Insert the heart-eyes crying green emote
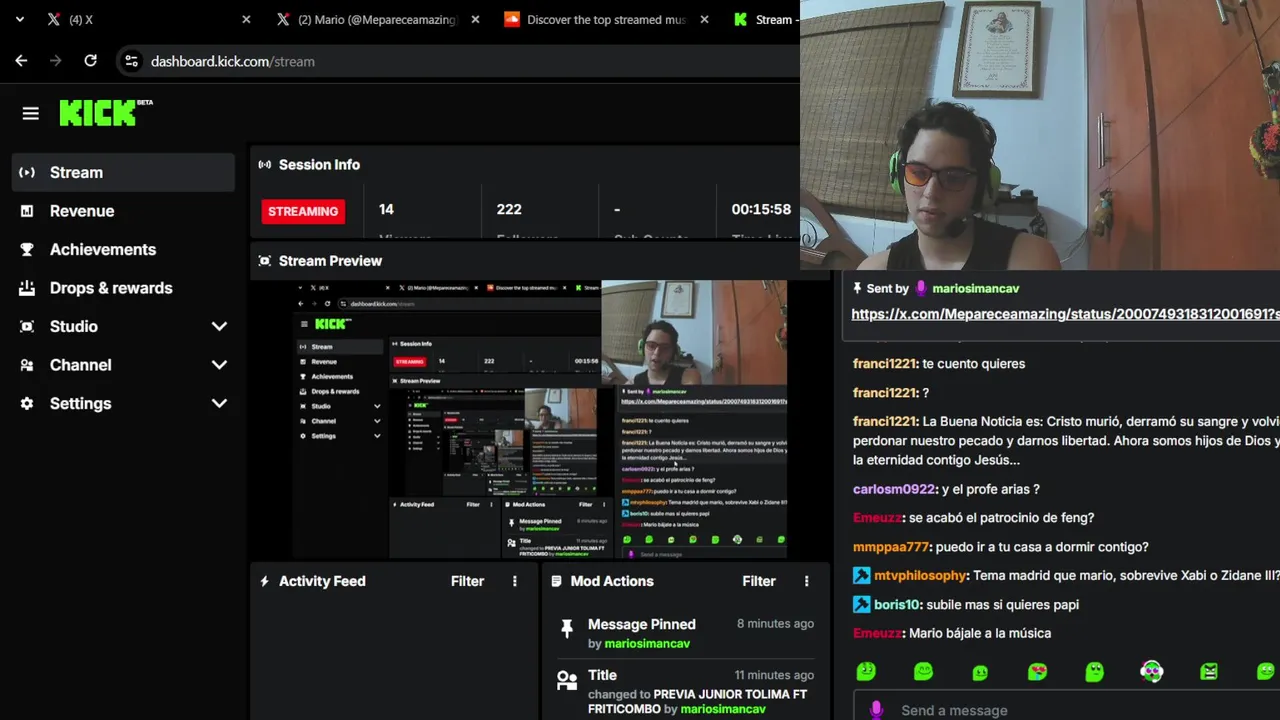The height and width of the screenshot is (720, 1280). tap(1037, 672)
